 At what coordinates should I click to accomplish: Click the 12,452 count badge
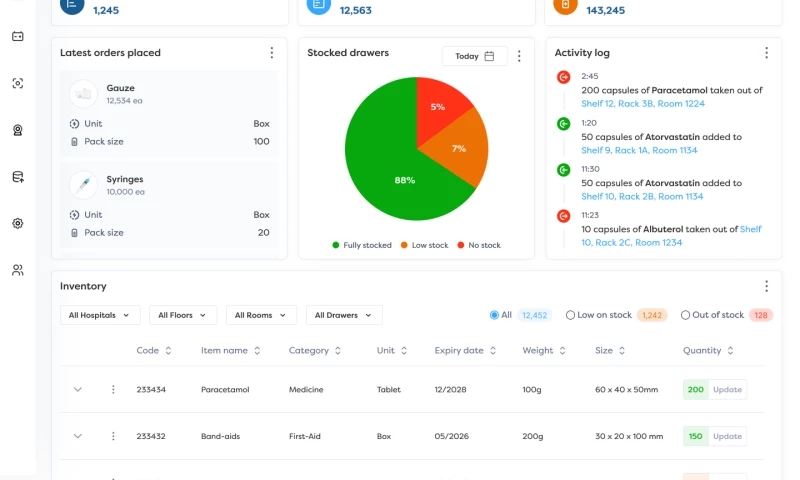534,315
